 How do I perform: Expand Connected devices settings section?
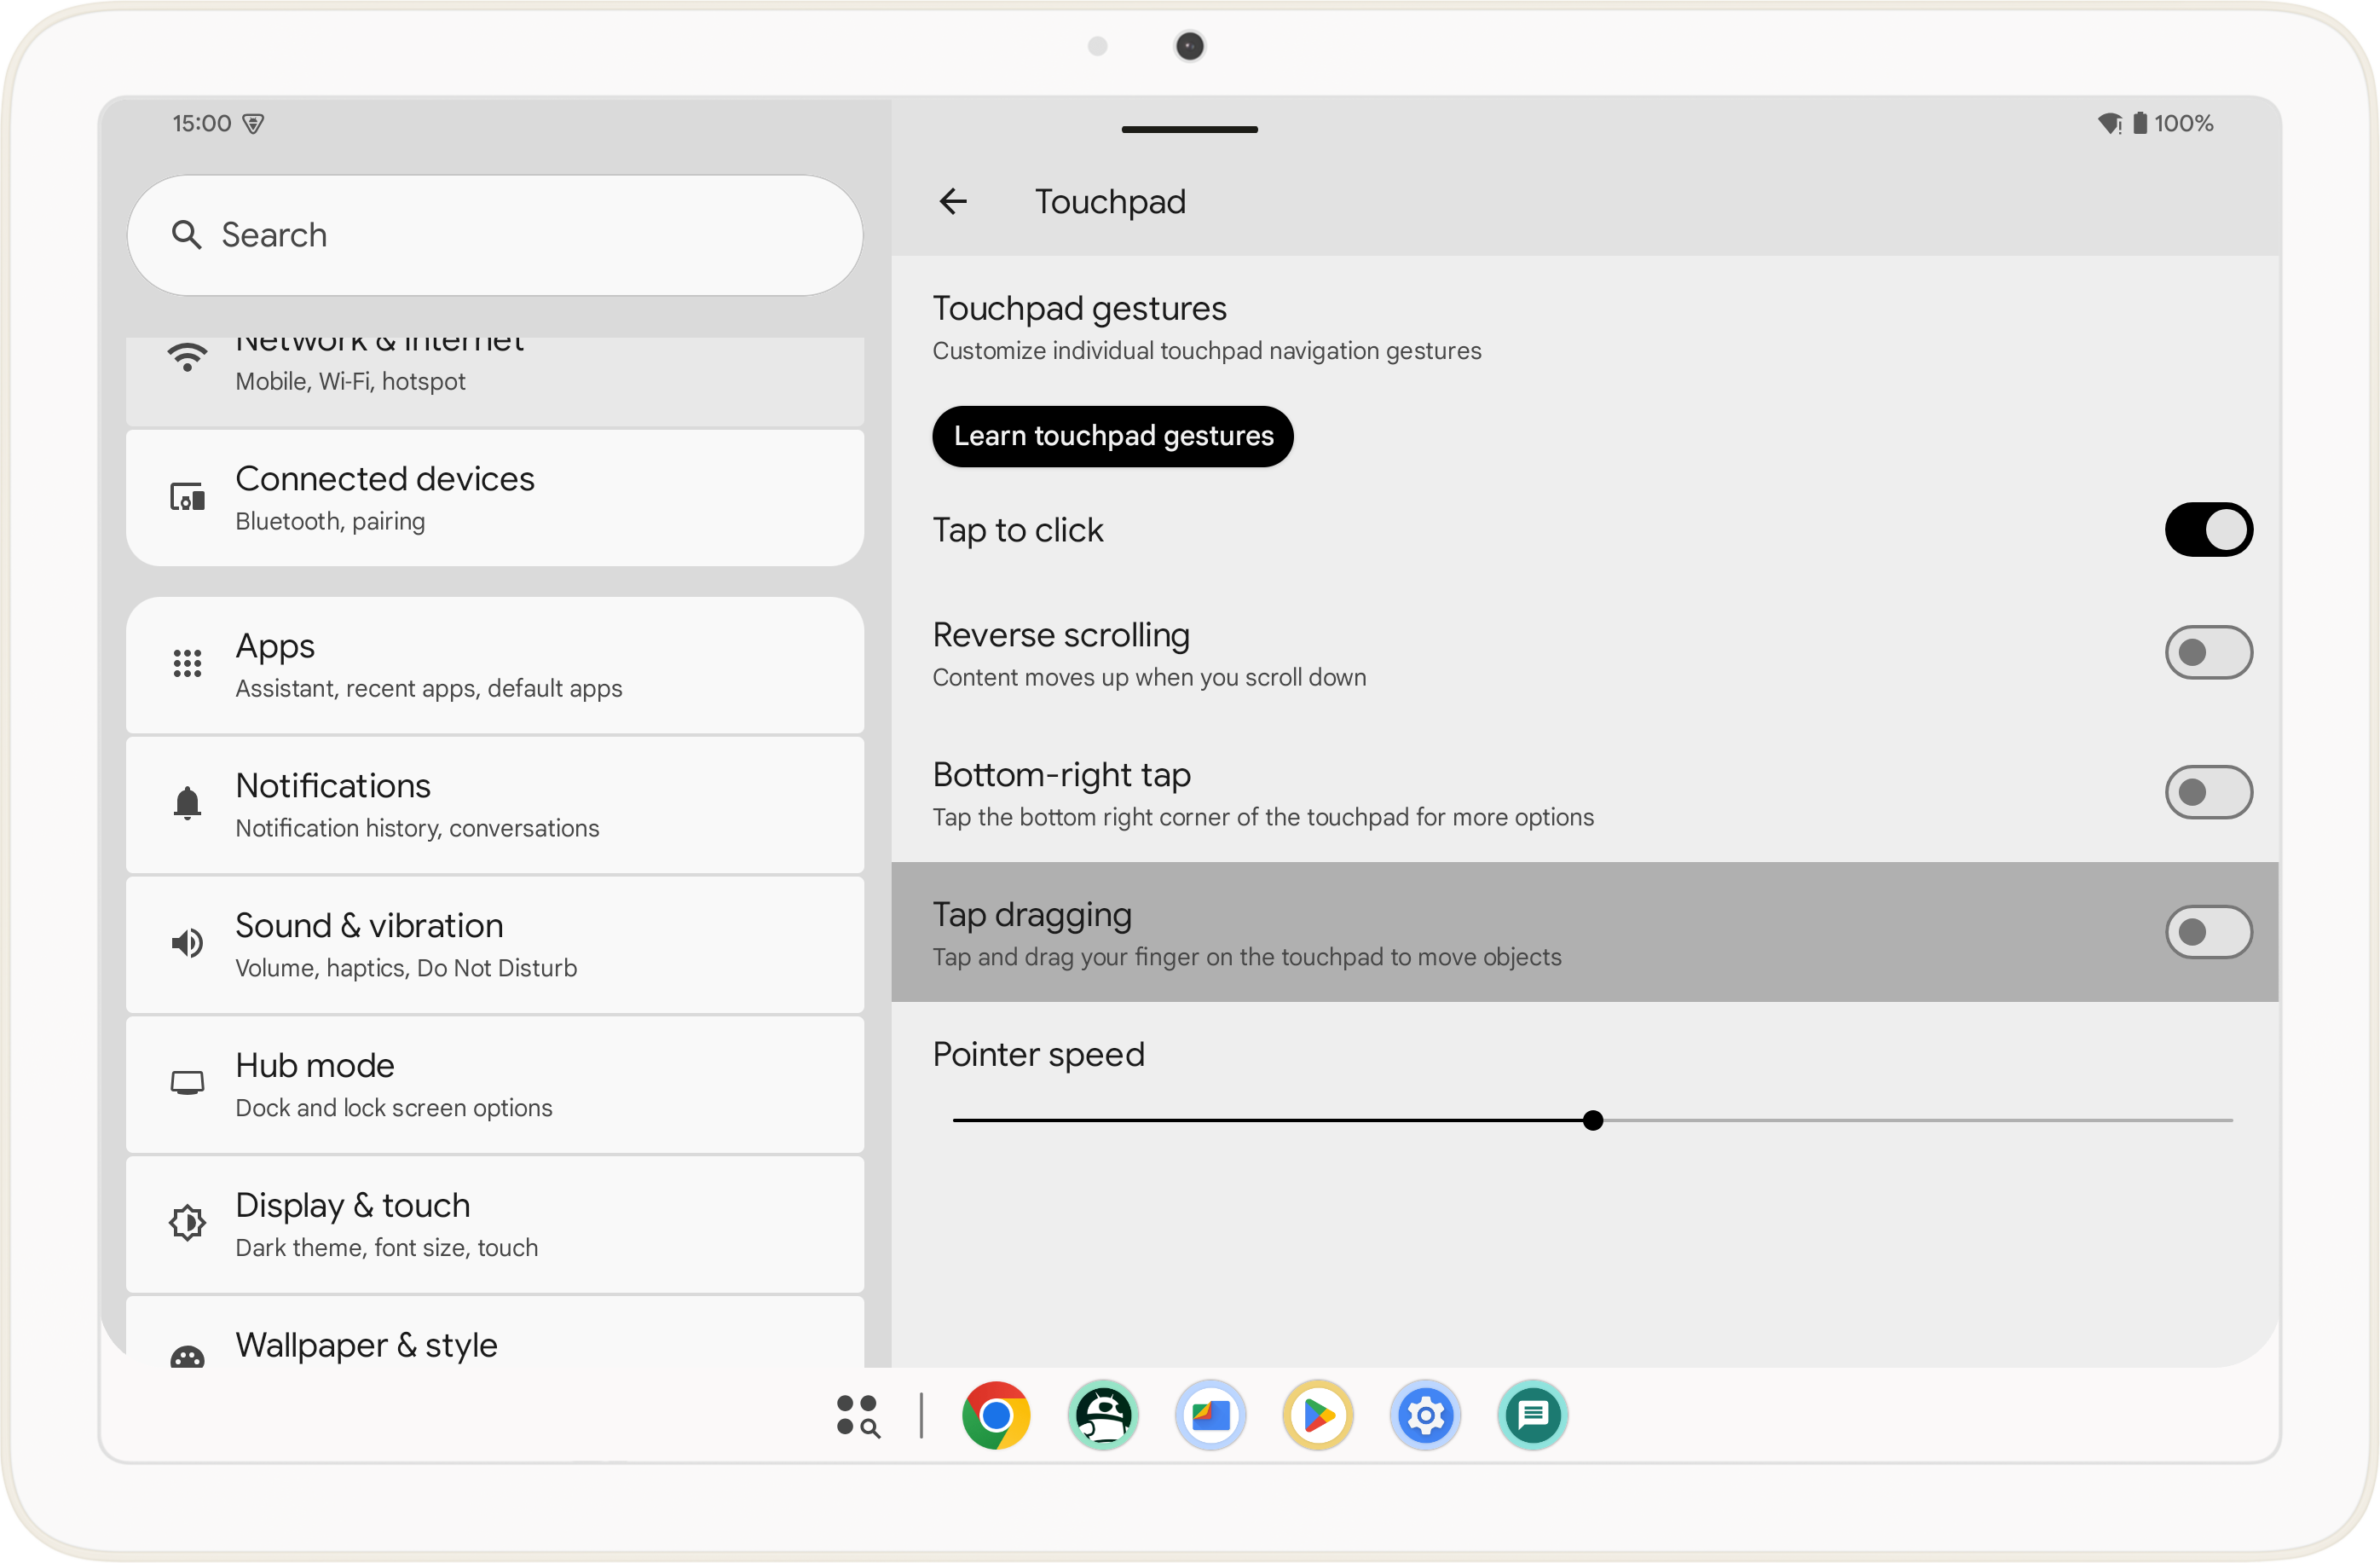494,495
